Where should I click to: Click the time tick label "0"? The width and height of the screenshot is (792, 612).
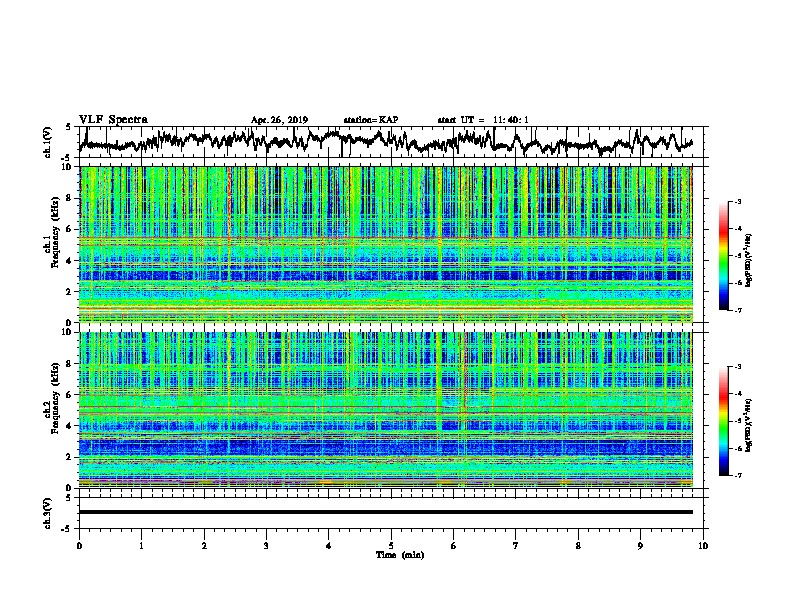tap(79, 546)
